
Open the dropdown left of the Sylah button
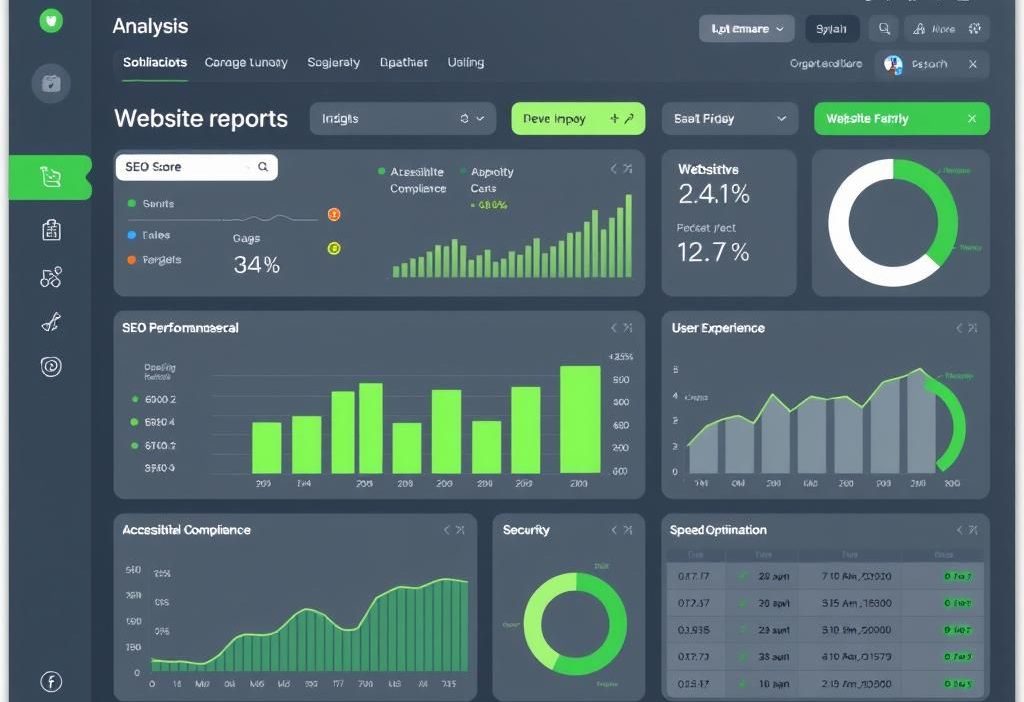click(746, 29)
